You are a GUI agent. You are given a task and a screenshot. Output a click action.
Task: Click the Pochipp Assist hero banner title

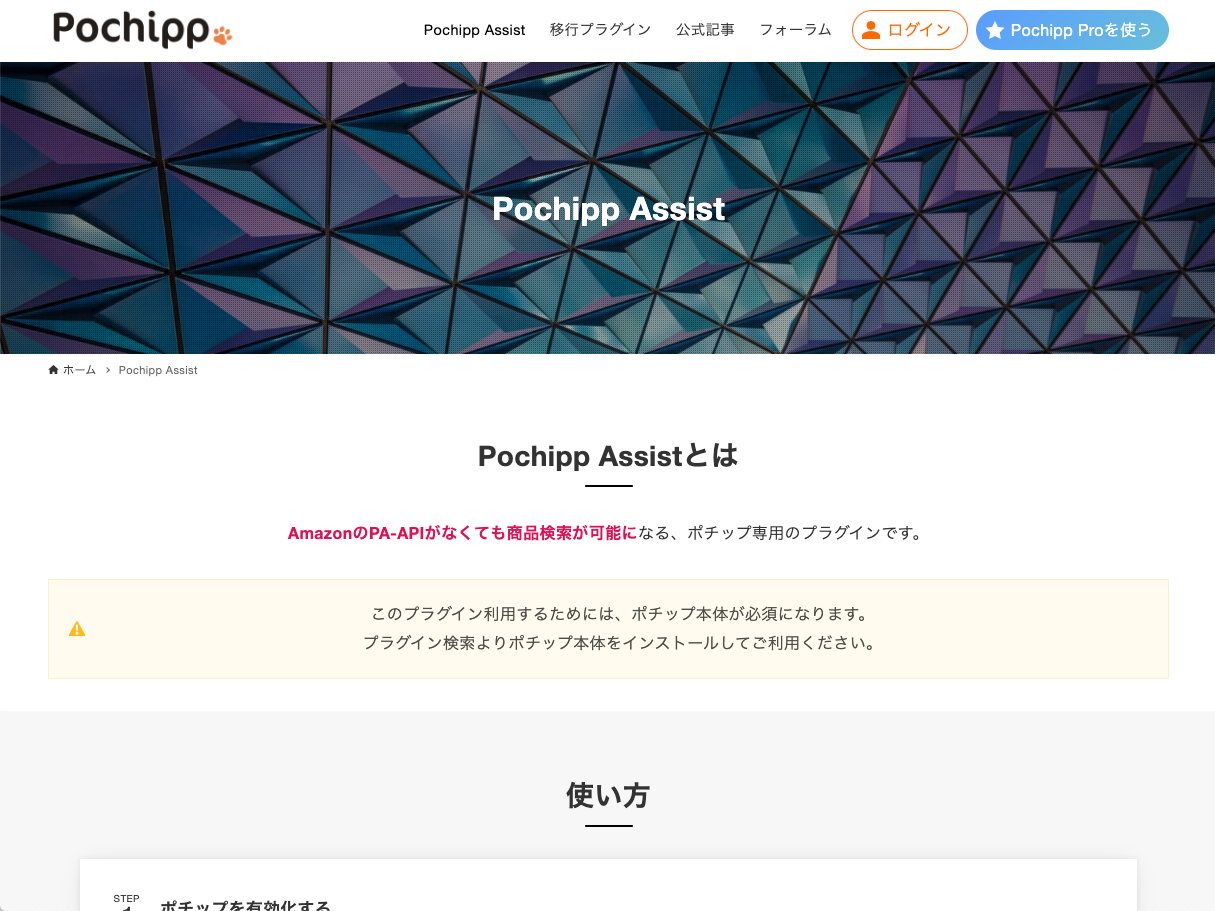point(608,209)
